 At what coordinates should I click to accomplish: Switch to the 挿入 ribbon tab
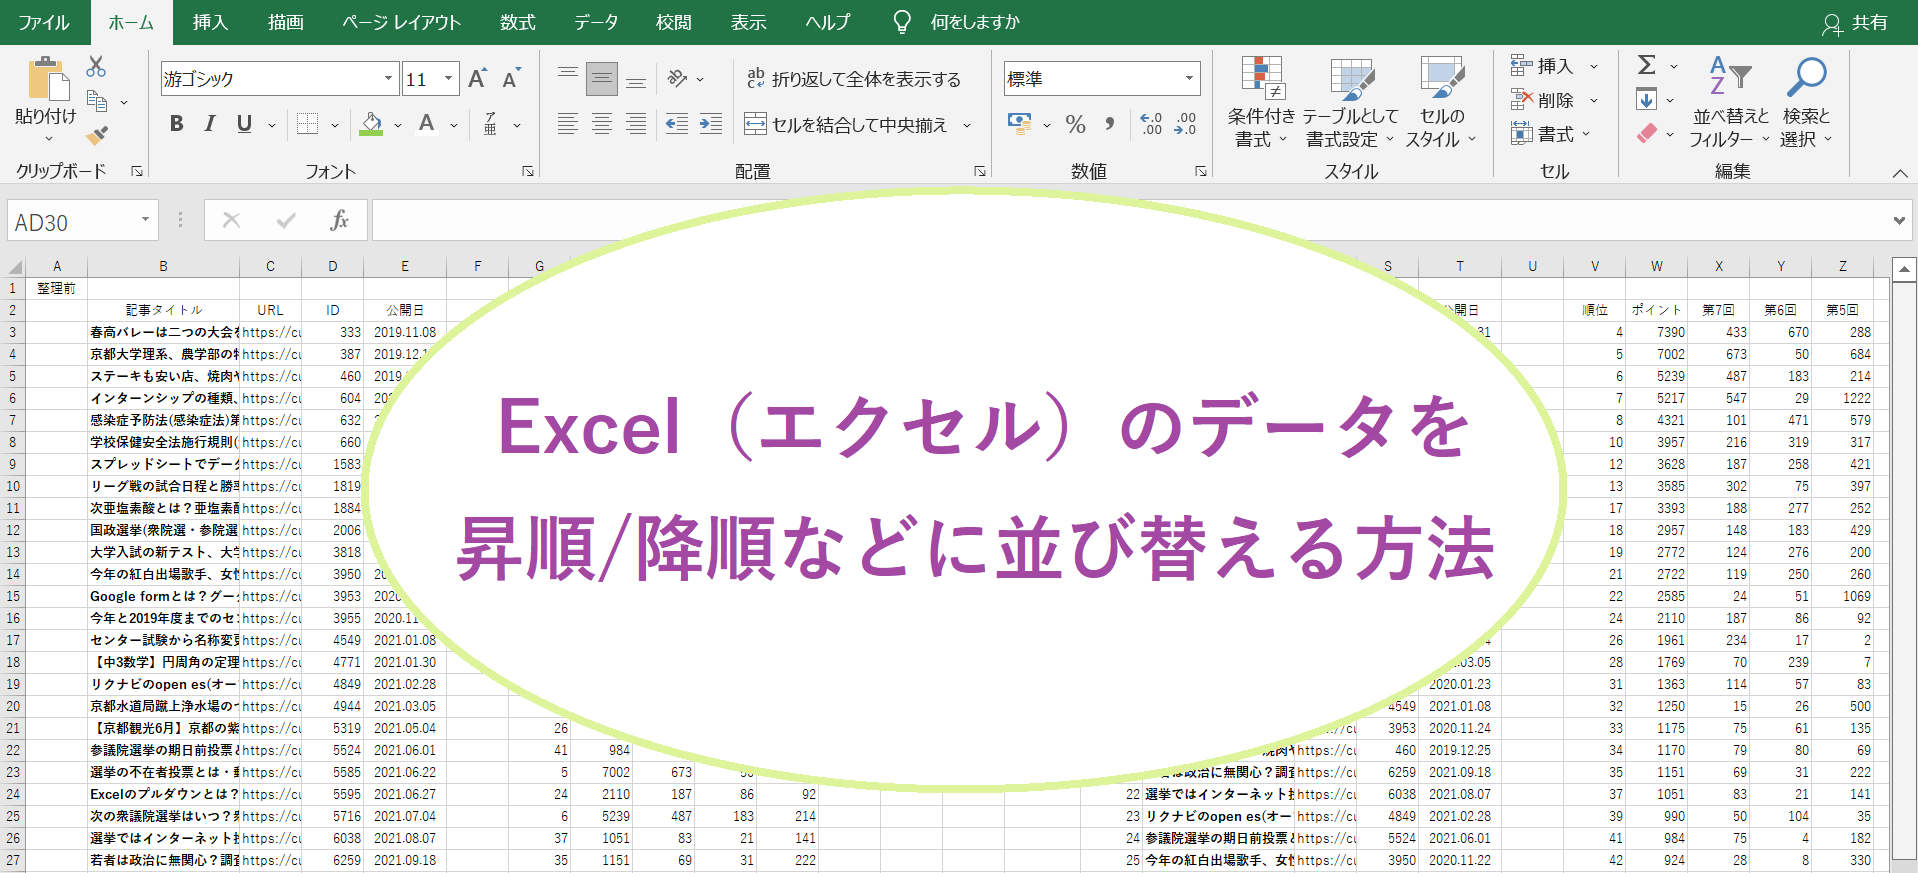pos(210,22)
